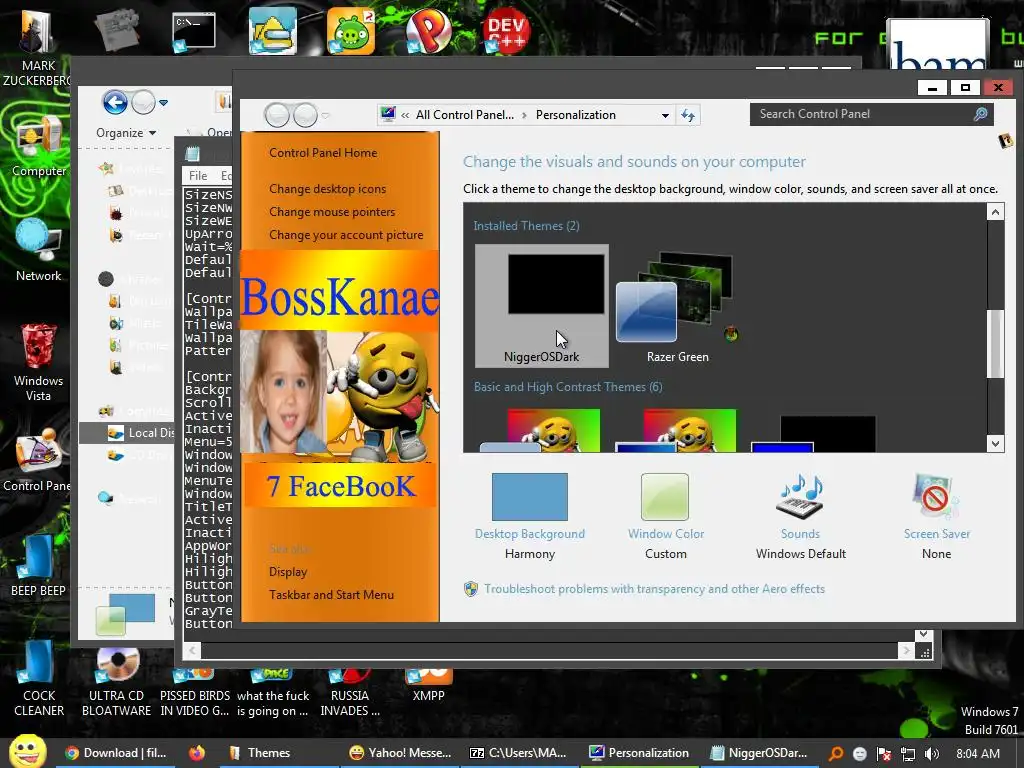Open the Organize dropdown in Explorer
This screenshot has height=768, width=1024.
(x=126, y=133)
